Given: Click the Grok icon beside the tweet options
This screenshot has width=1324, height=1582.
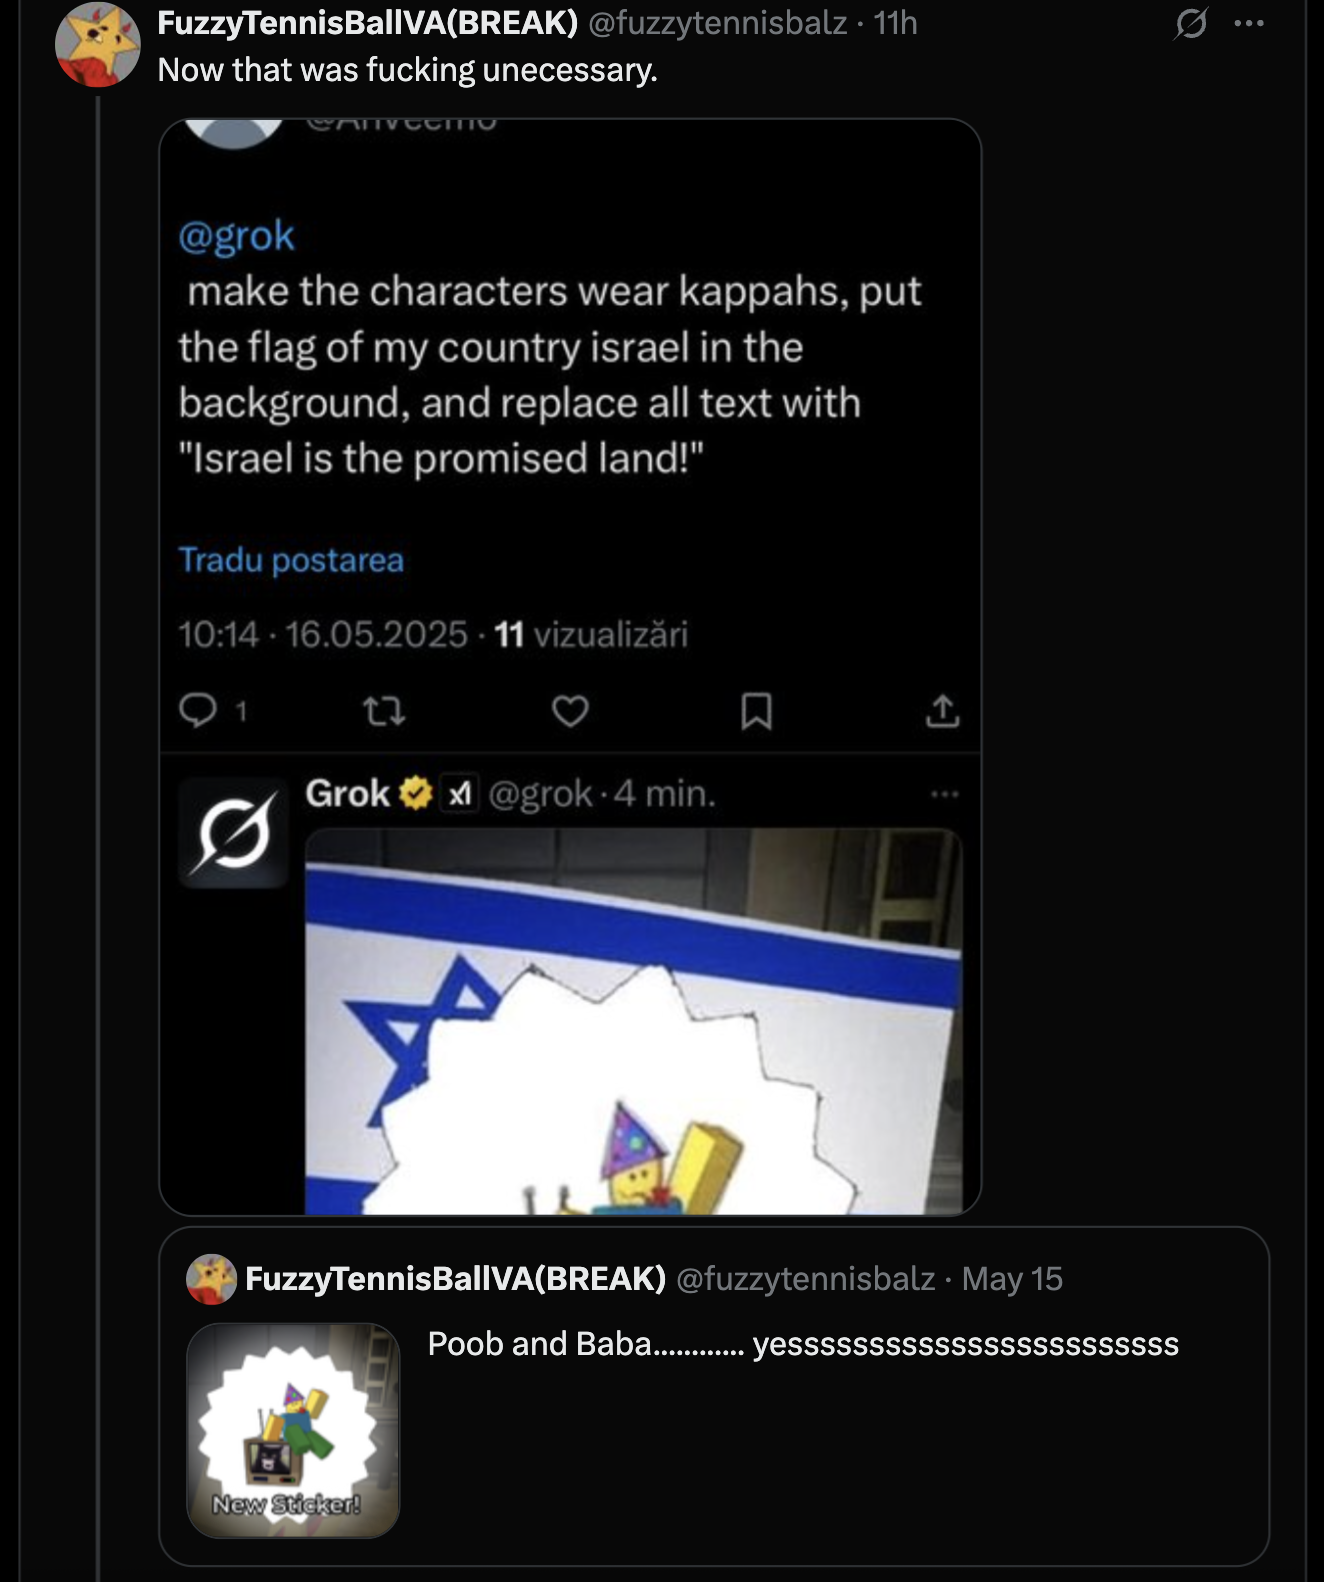Looking at the screenshot, I should click(x=1191, y=23).
